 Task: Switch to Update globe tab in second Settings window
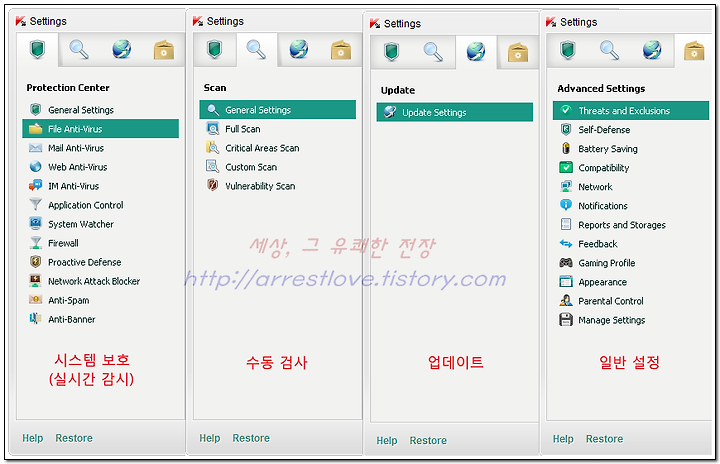(299, 49)
